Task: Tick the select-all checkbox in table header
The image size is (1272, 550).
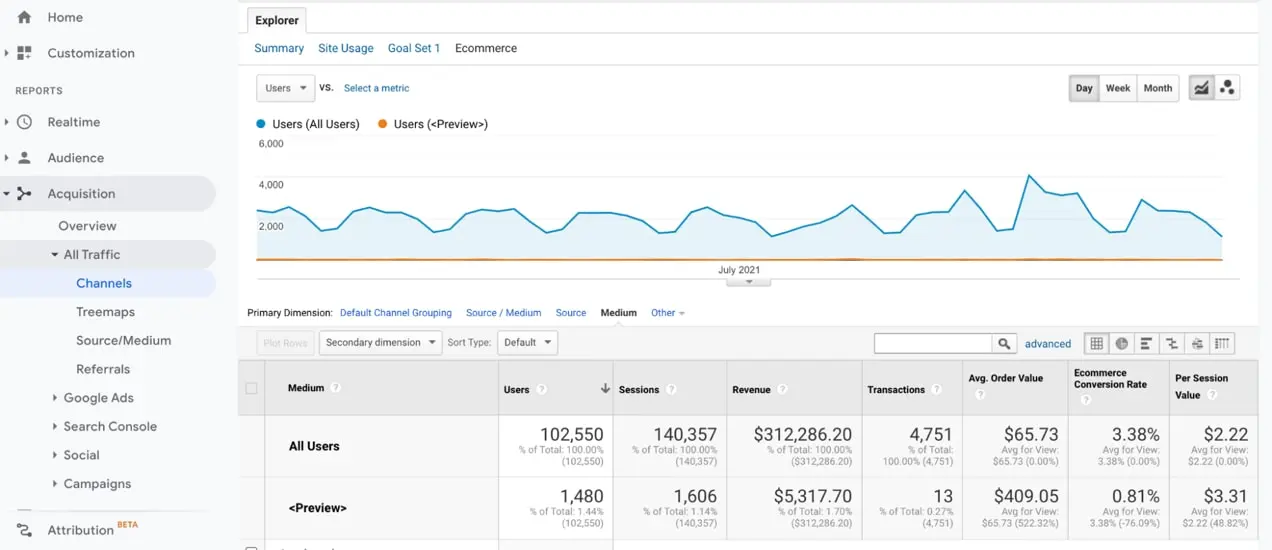Action: click(251, 388)
